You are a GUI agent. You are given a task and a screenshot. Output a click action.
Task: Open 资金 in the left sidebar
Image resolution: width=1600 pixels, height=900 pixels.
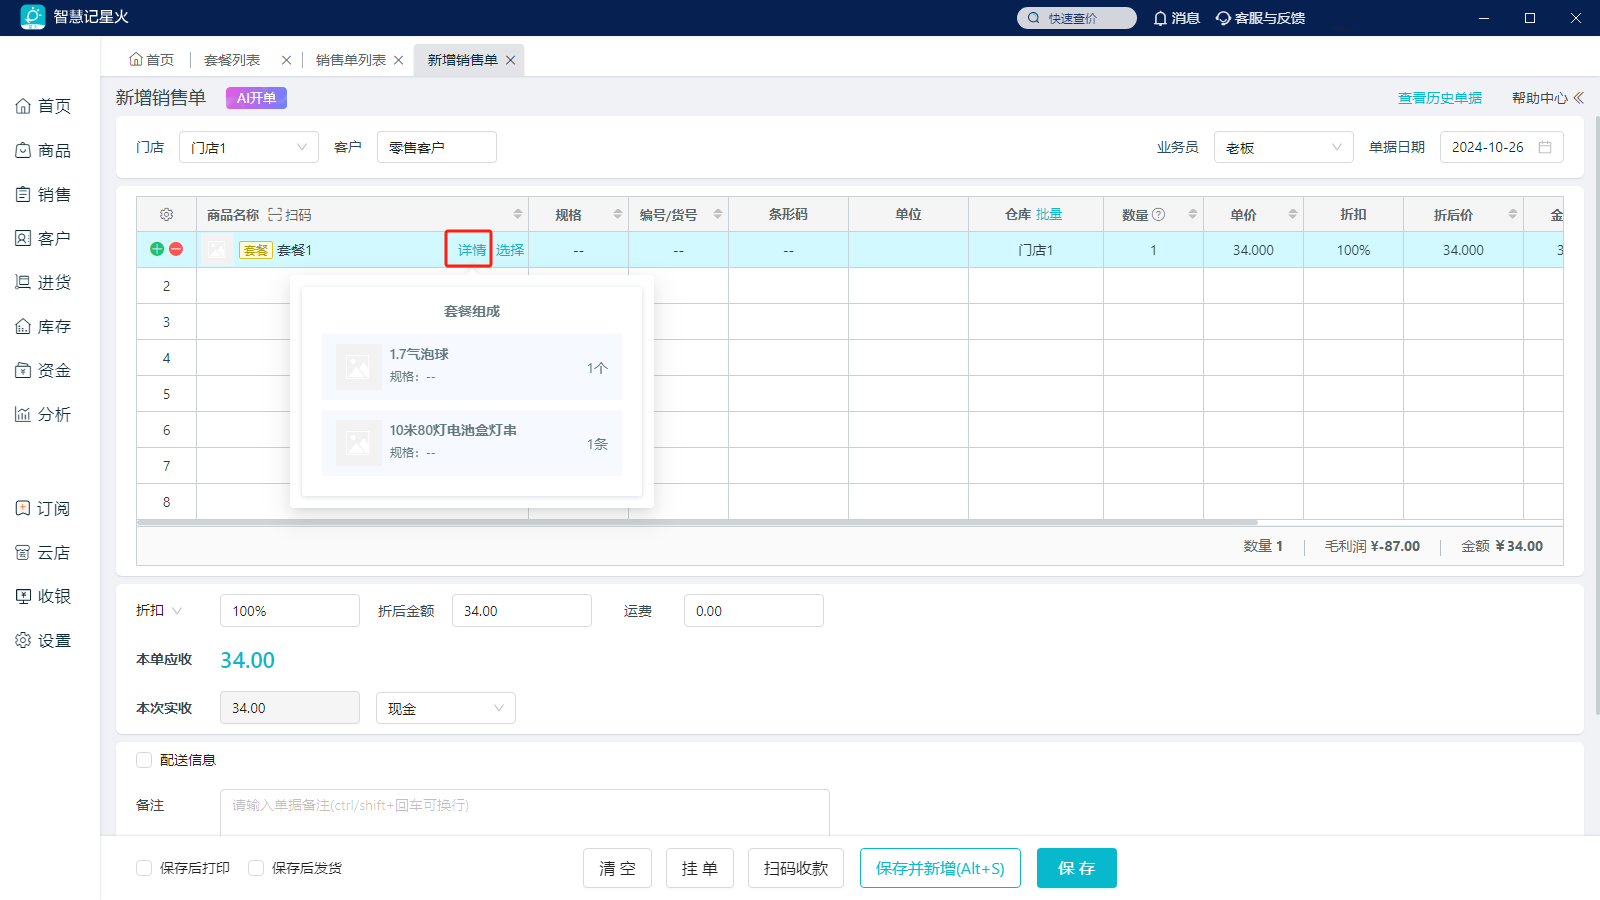(x=43, y=370)
